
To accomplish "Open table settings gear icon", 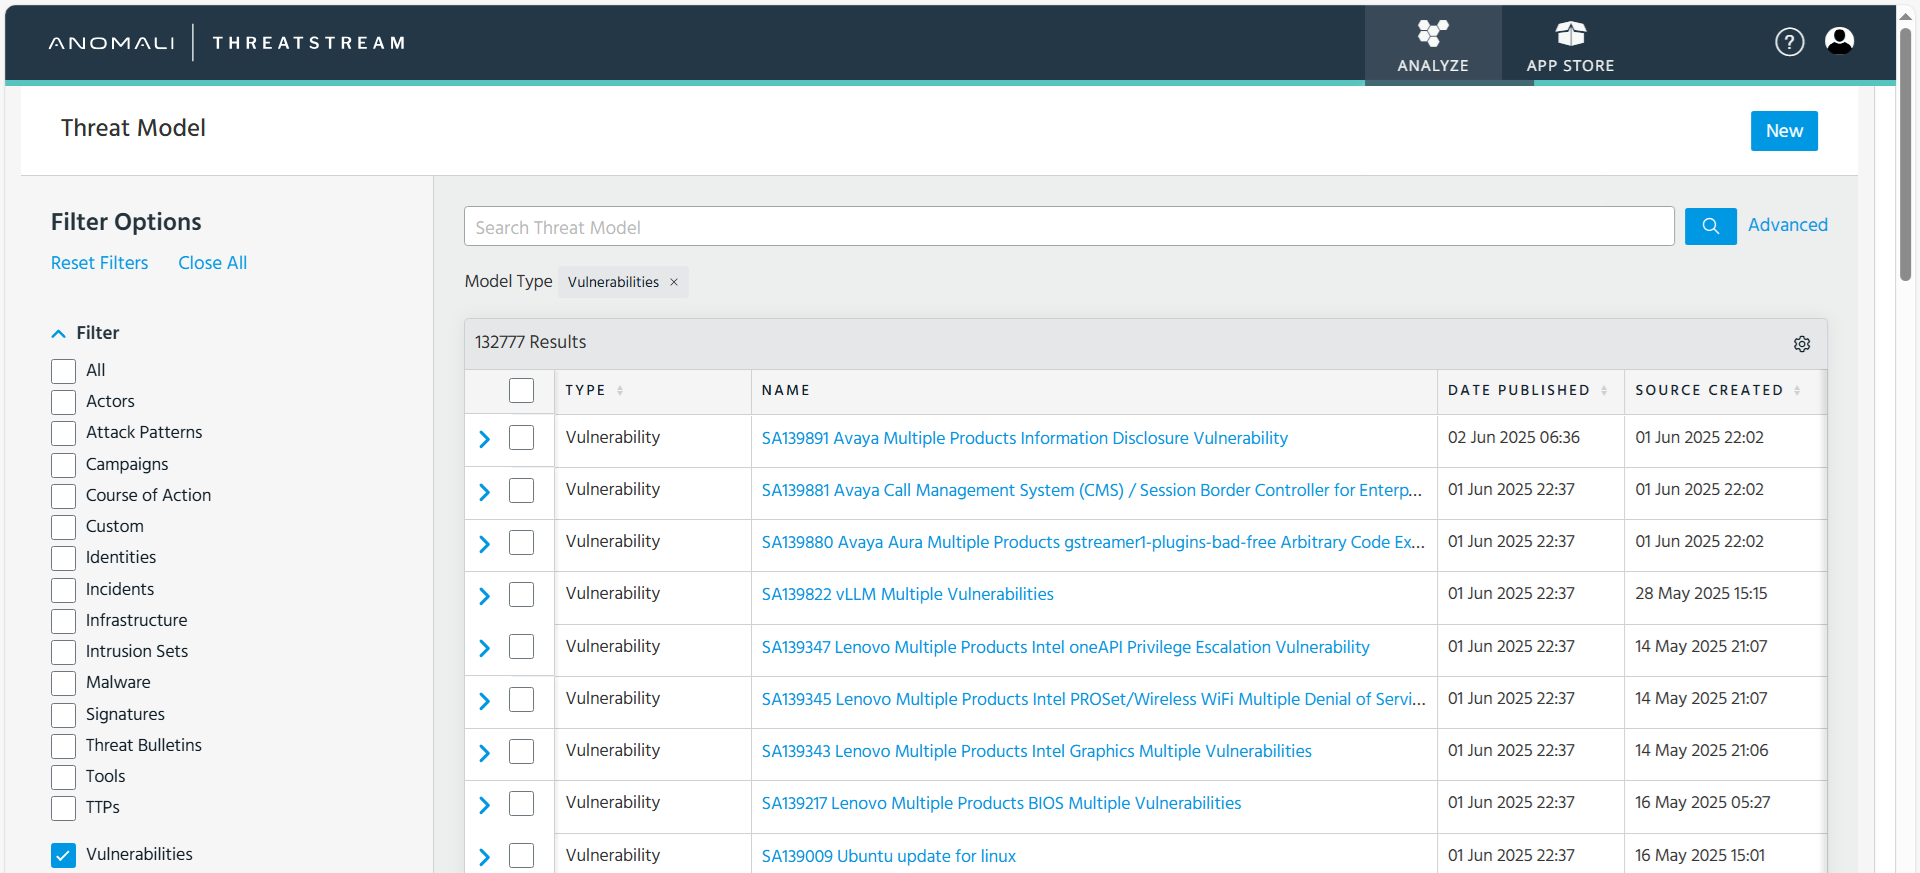I will coord(1802,344).
